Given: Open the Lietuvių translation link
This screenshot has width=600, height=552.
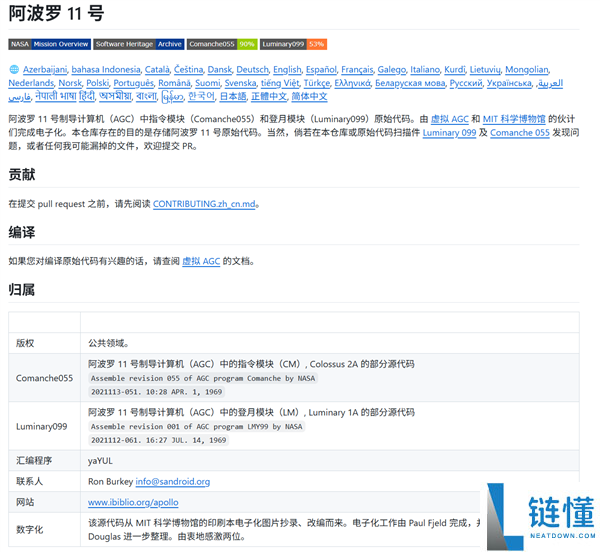Looking at the screenshot, I should click(x=485, y=70).
